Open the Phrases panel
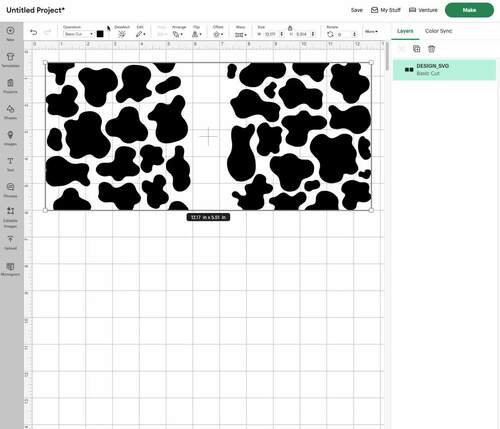500x429 pixels. pyautogui.click(x=10, y=190)
